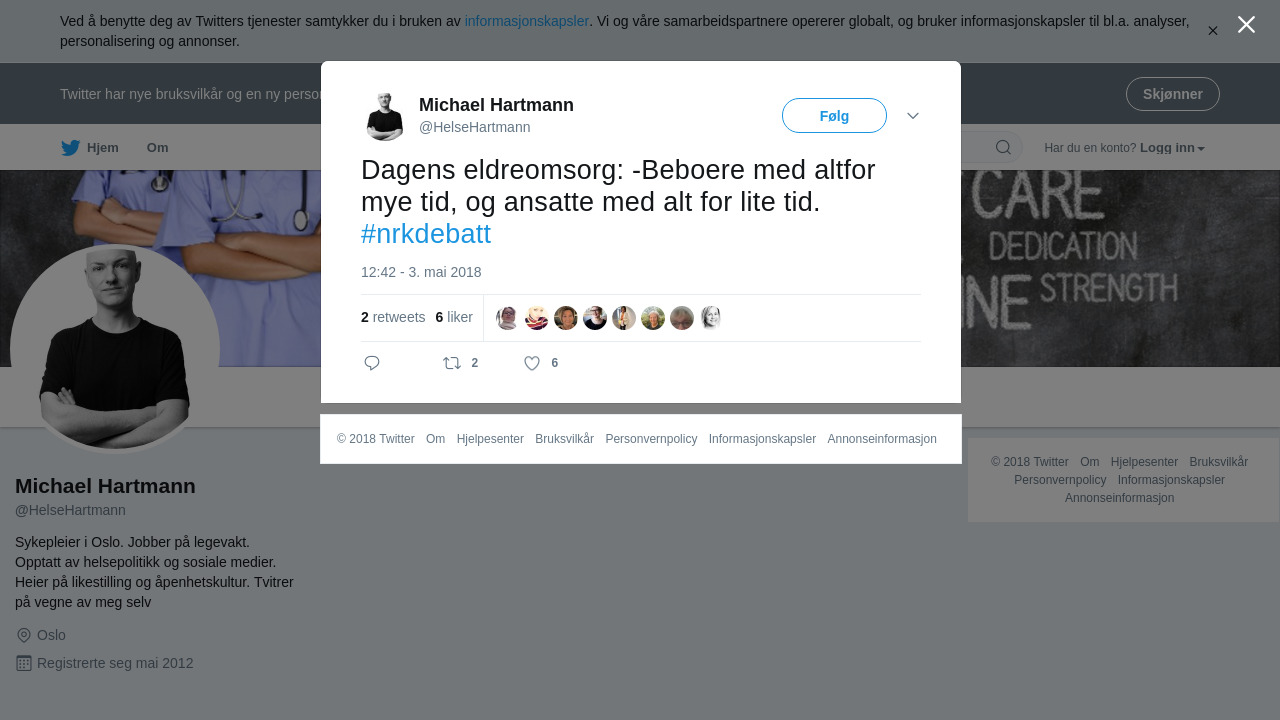Image resolution: width=1280 pixels, height=720 pixels.
Task: Expand the tweet options chevron menu
Action: pyautogui.click(x=913, y=116)
